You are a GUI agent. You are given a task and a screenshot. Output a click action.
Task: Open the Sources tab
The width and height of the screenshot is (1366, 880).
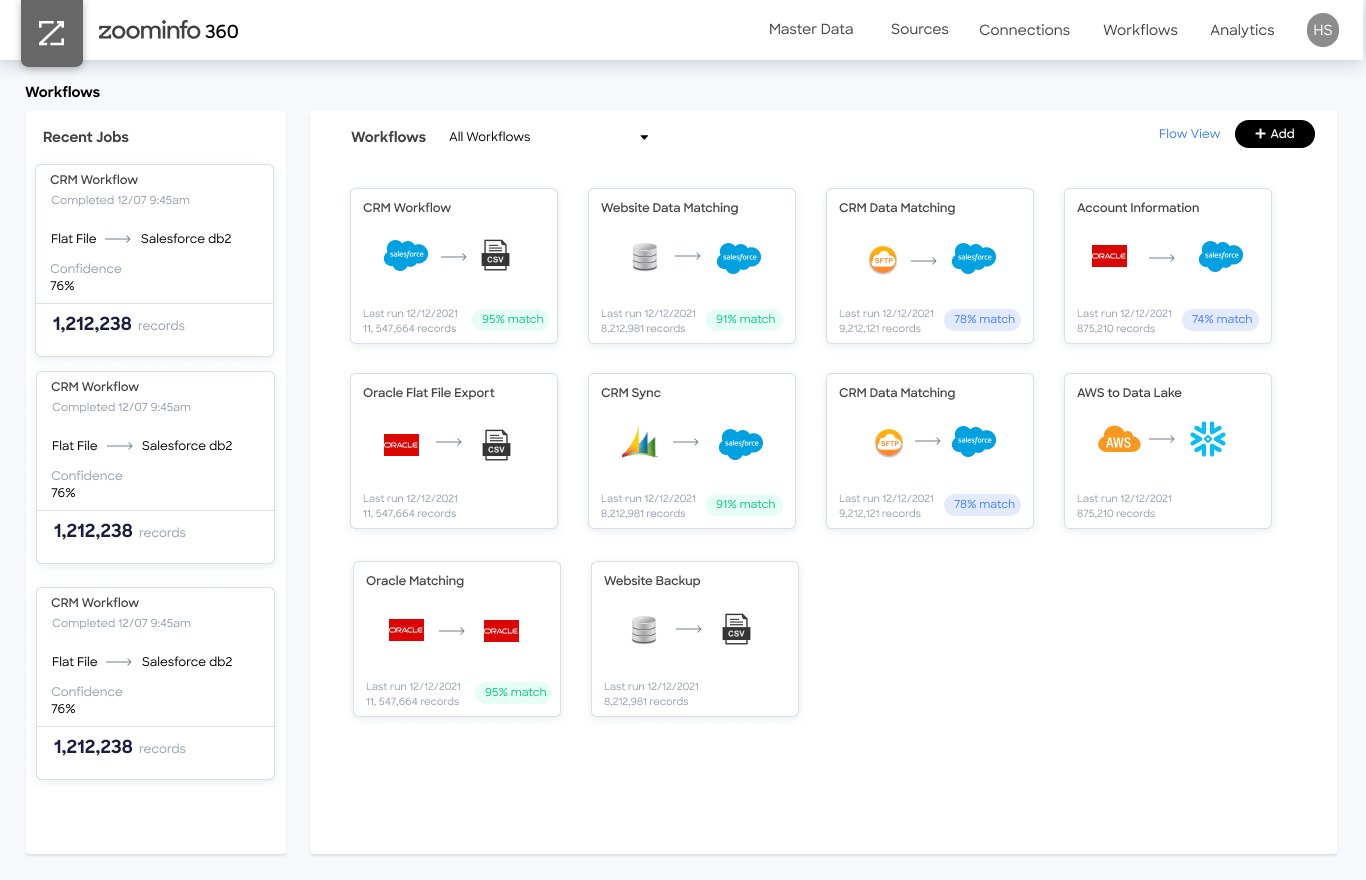(919, 29)
